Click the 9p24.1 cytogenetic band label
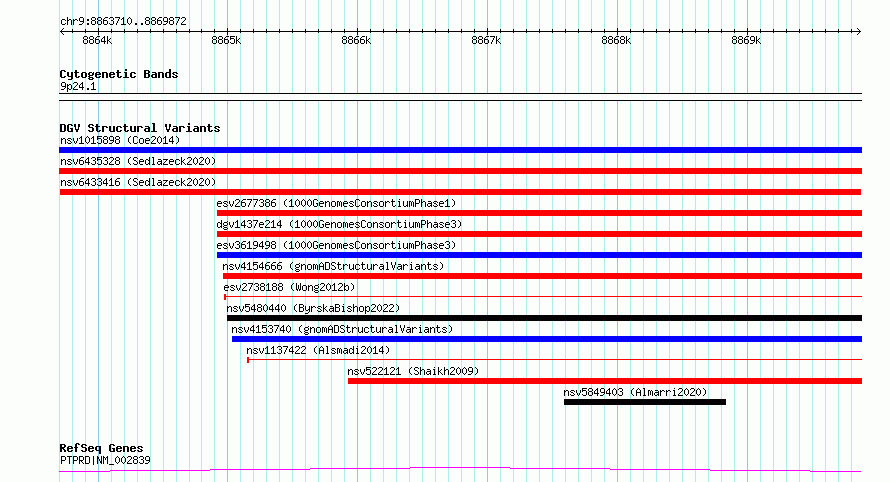The width and height of the screenshot is (890, 482). (78, 86)
